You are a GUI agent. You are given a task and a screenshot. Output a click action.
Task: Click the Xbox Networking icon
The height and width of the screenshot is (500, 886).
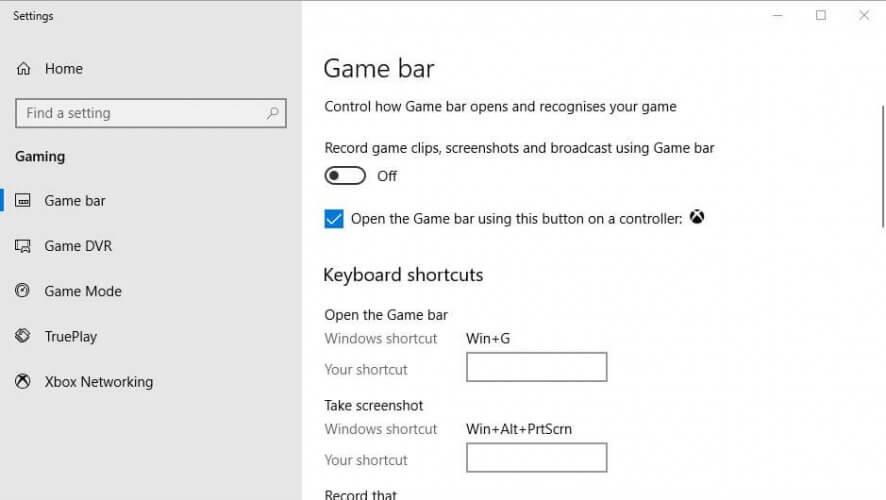click(x=23, y=381)
